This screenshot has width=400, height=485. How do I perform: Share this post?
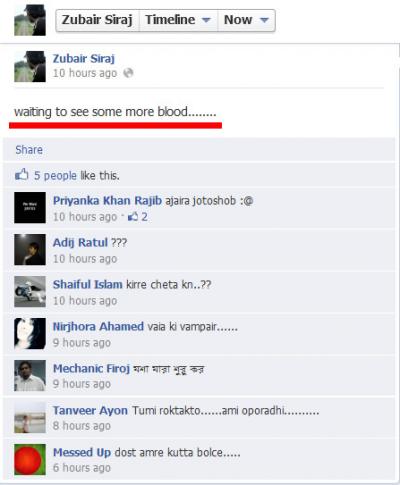pos(29,150)
